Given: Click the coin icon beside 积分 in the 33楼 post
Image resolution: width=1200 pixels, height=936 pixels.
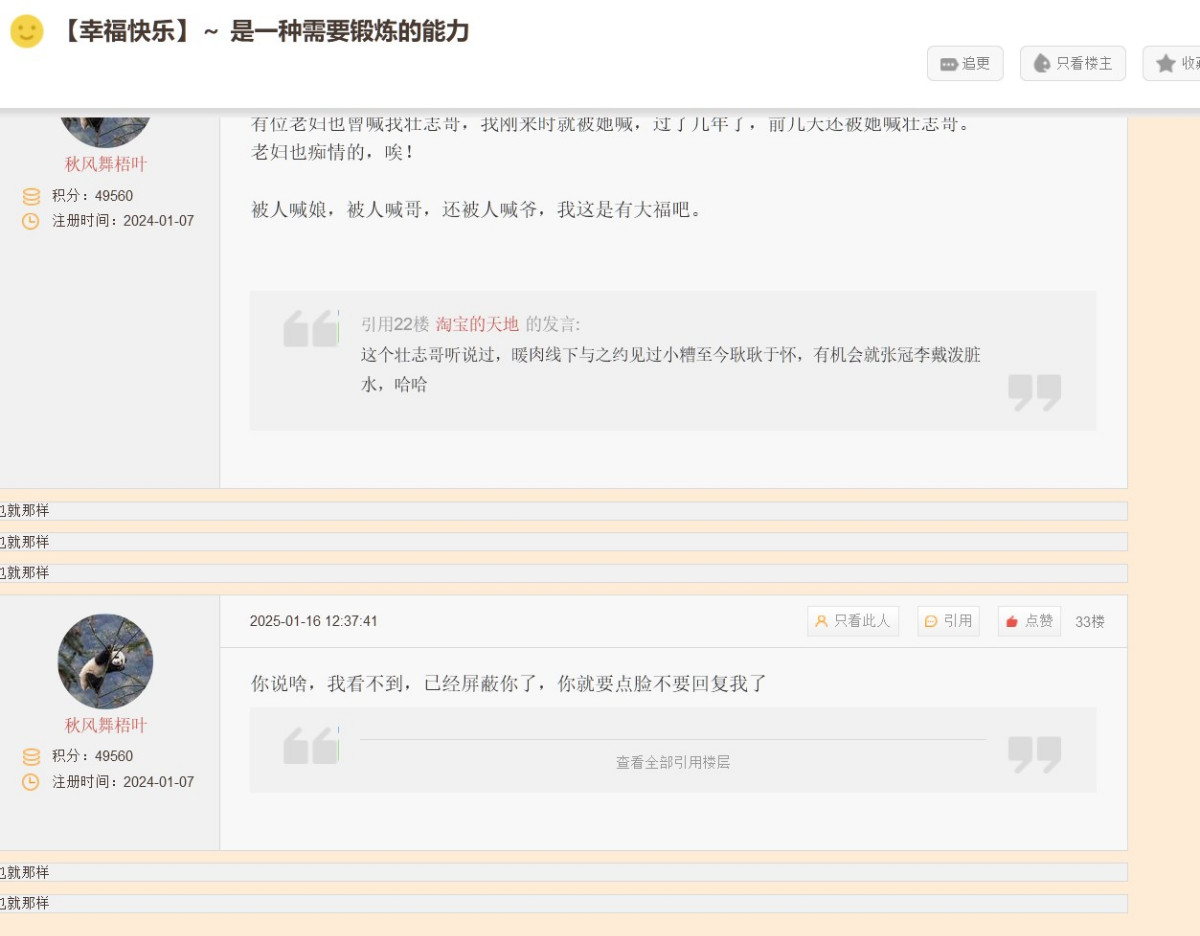Looking at the screenshot, I should pos(31,756).
